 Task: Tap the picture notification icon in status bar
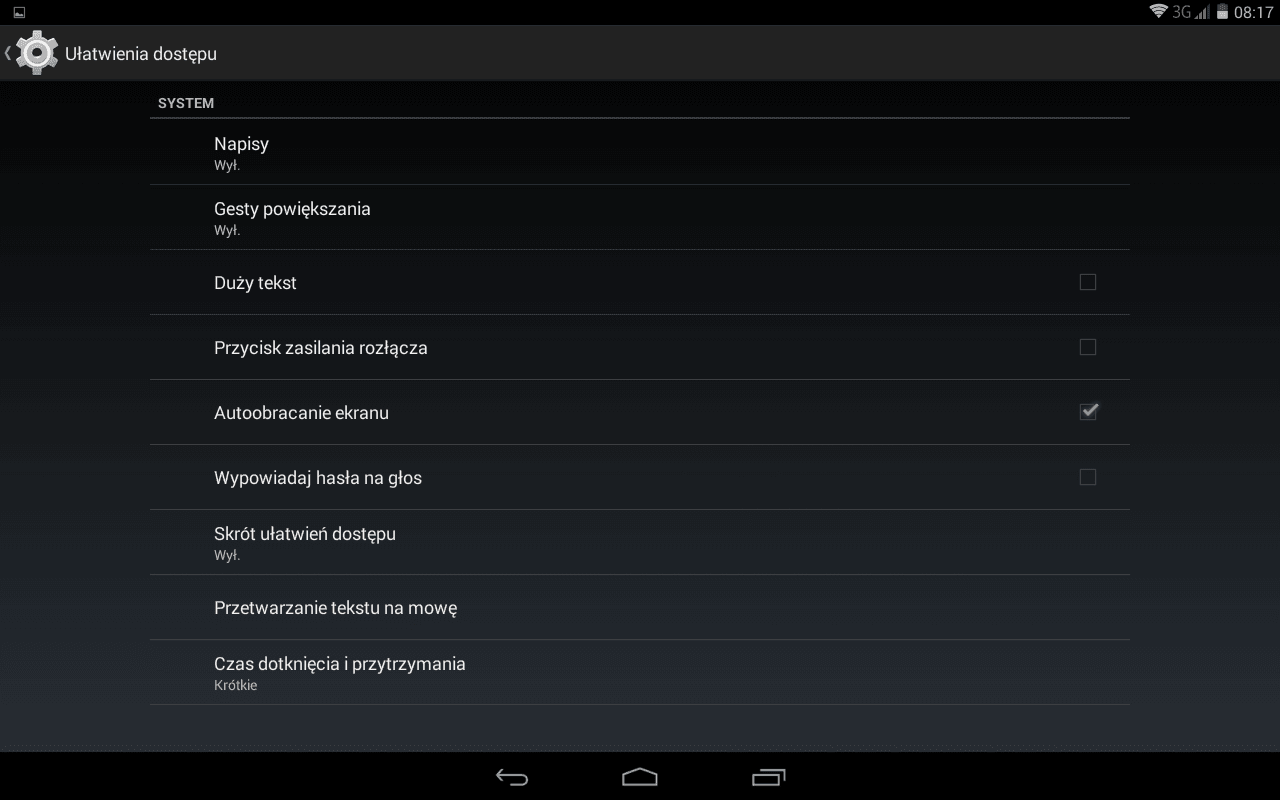(19, 12)
